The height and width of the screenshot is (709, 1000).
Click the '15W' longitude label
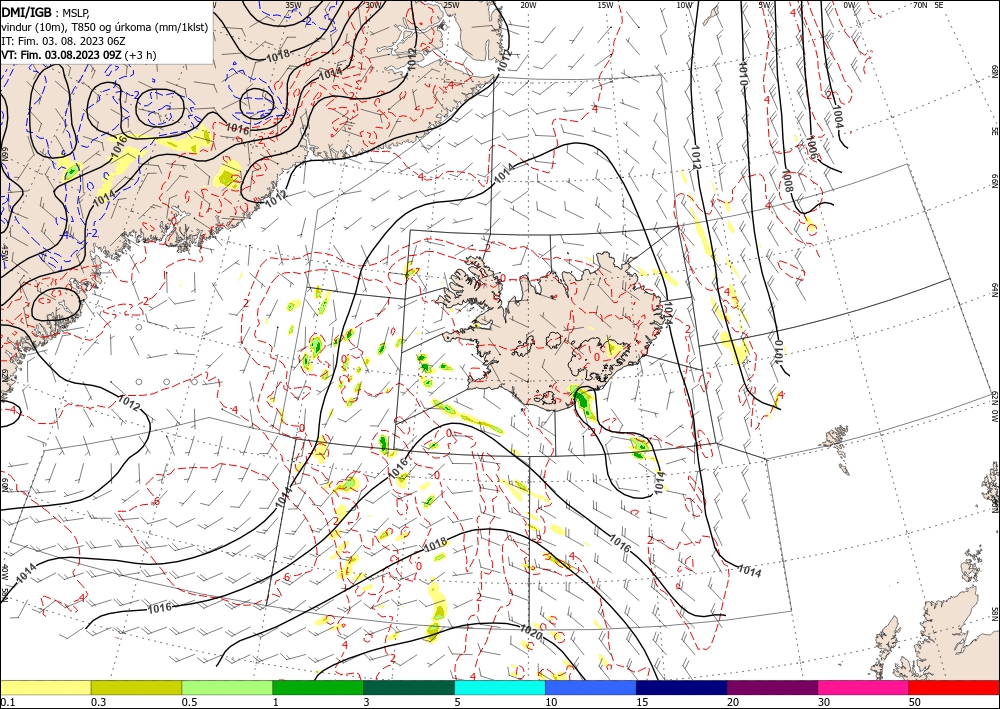[605, 5]
